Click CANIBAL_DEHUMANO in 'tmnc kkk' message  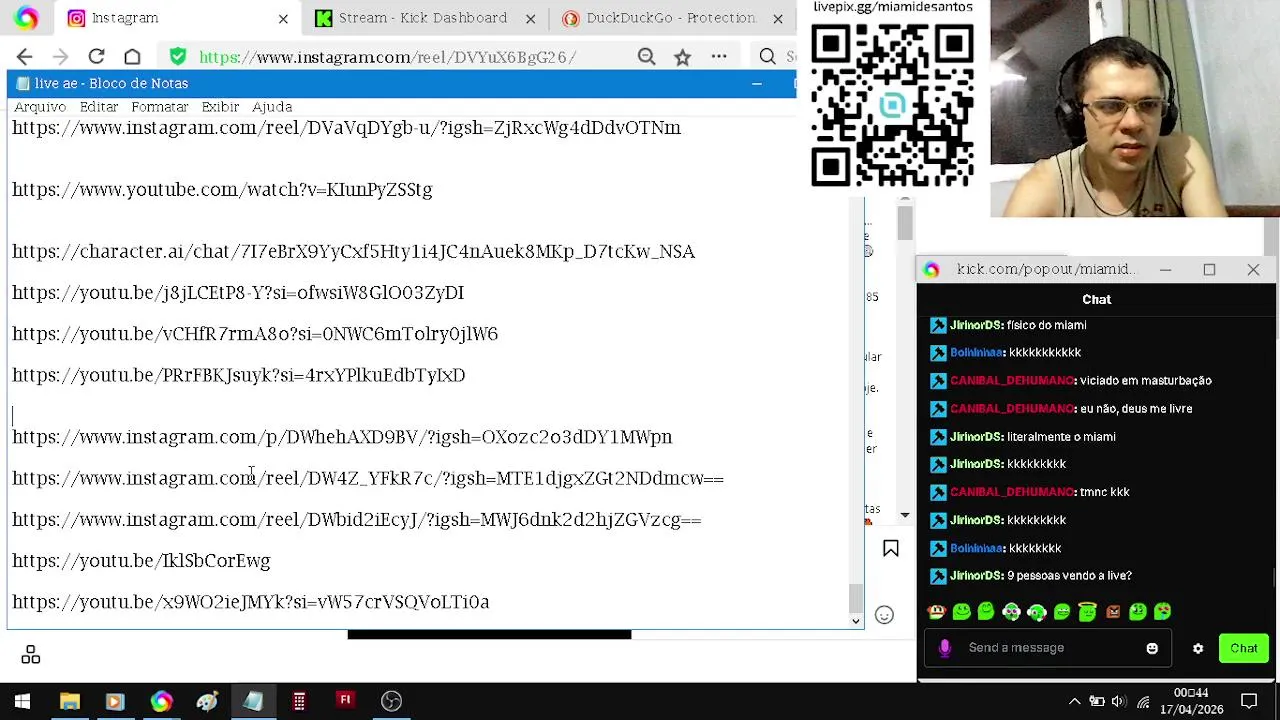point(1012,492)
